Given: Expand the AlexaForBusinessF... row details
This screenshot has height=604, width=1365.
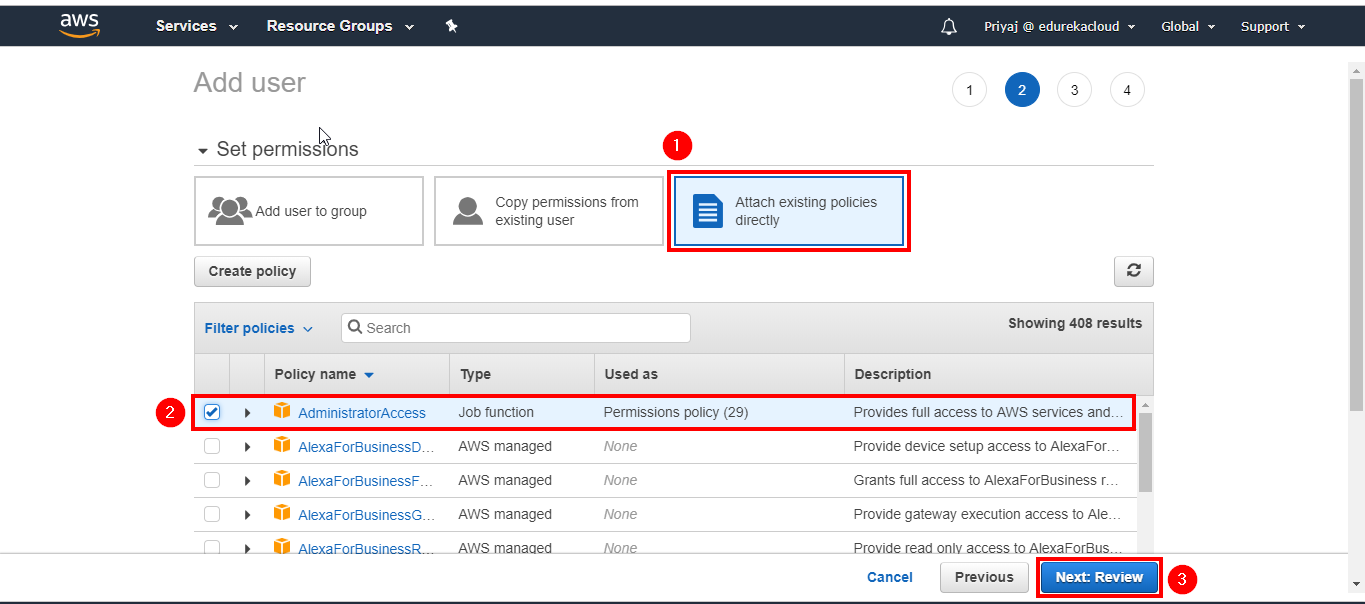Looking at the screenshot, I should pyautogui.click(x=247, y=481).
